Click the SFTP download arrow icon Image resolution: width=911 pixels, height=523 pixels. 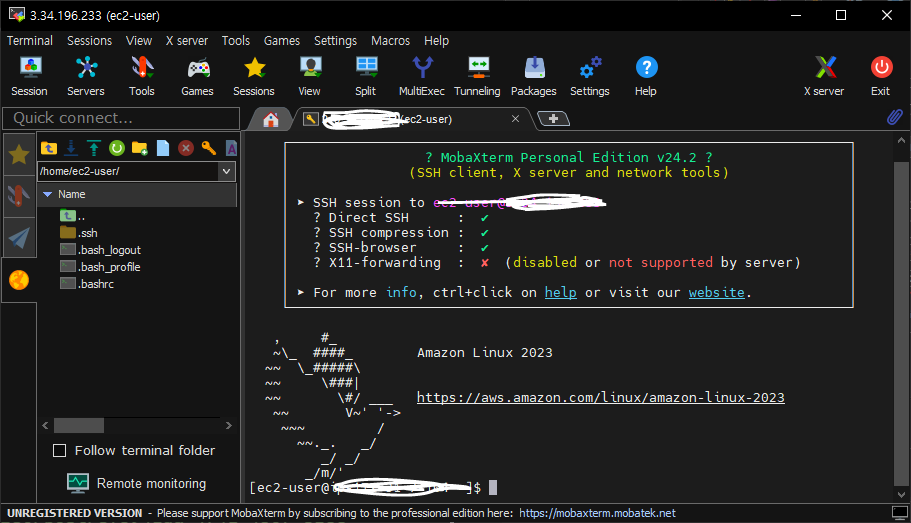tap(71, 148)
